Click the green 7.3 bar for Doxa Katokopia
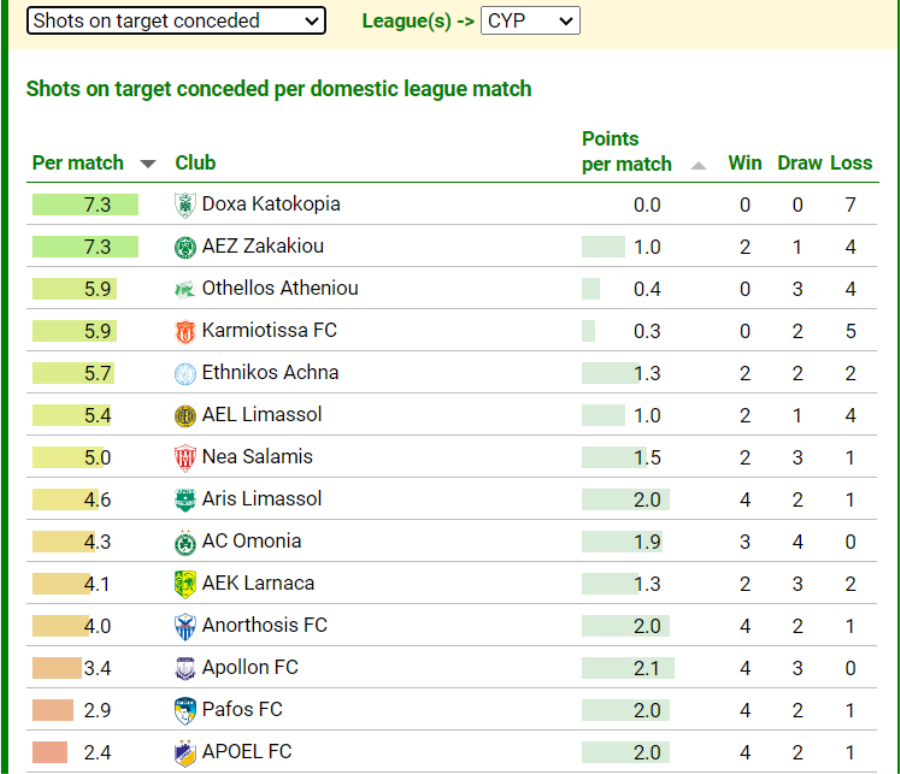This screenshot has height=774, width=900. (x=85, y=205)
